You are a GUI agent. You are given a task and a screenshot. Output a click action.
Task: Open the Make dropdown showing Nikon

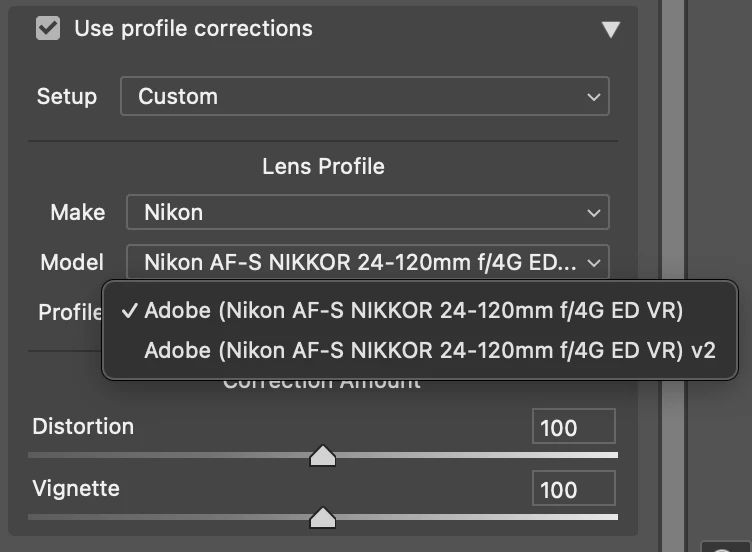coord(368,212)
